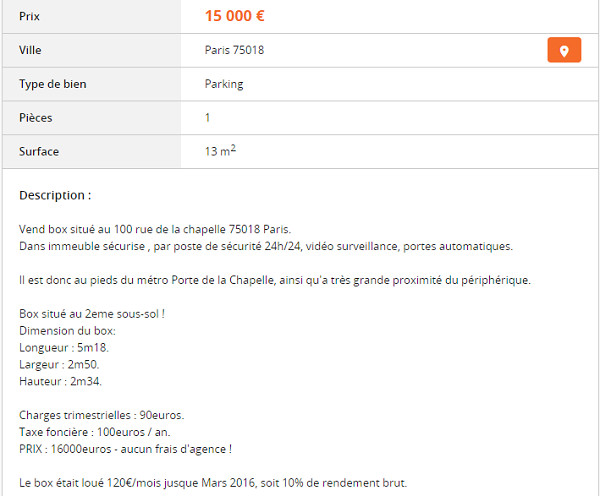Viewport: 600px width, 496px height.
Task: Click the Pièces row label
Action: tap(36, 117)
